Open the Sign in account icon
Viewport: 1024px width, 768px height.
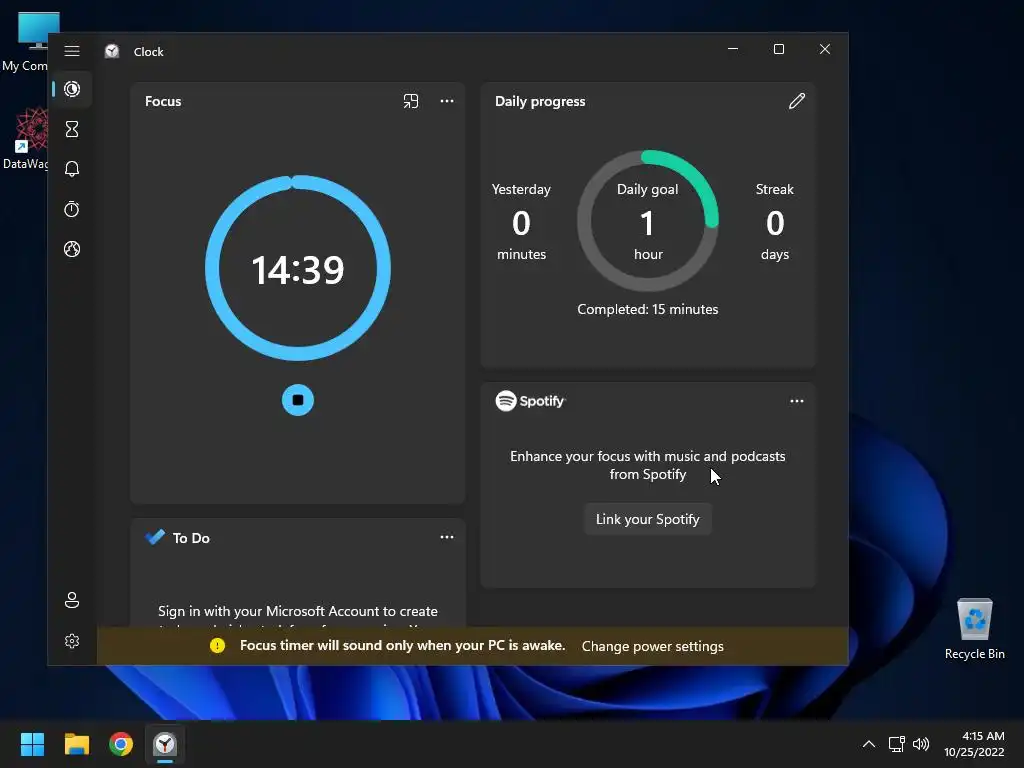click(72, 600)
